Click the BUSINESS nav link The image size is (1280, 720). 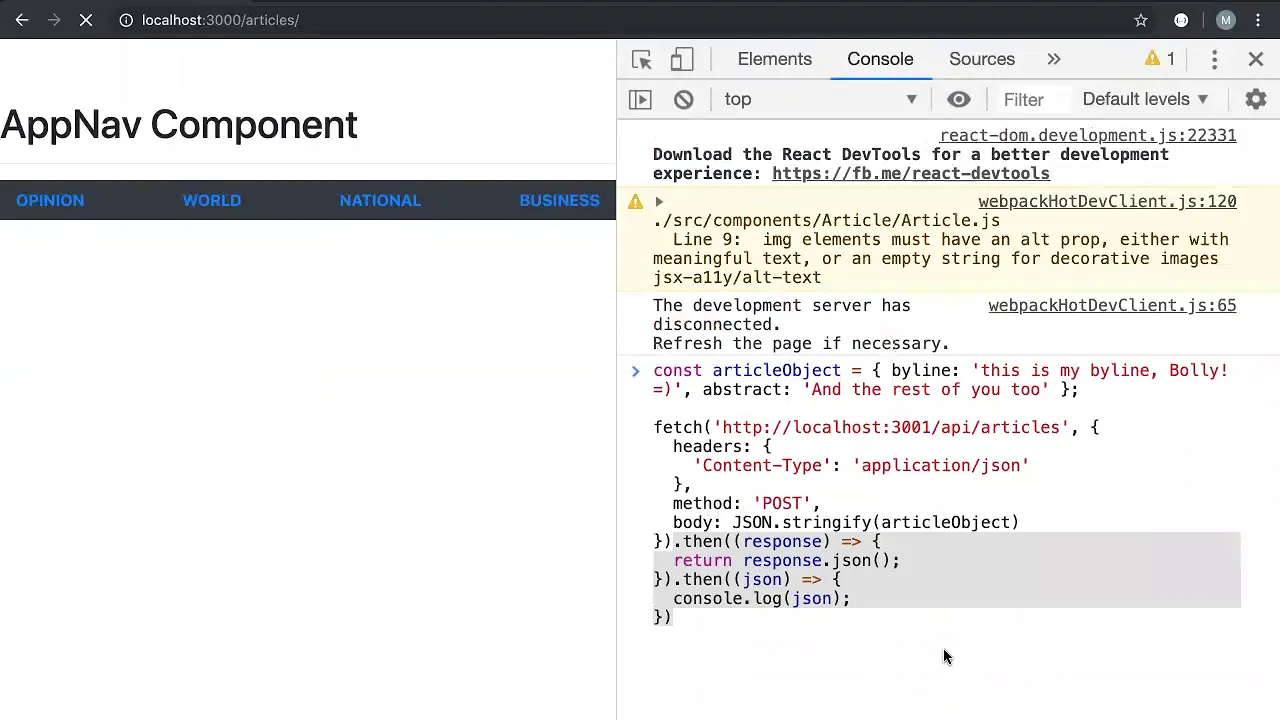559,200
